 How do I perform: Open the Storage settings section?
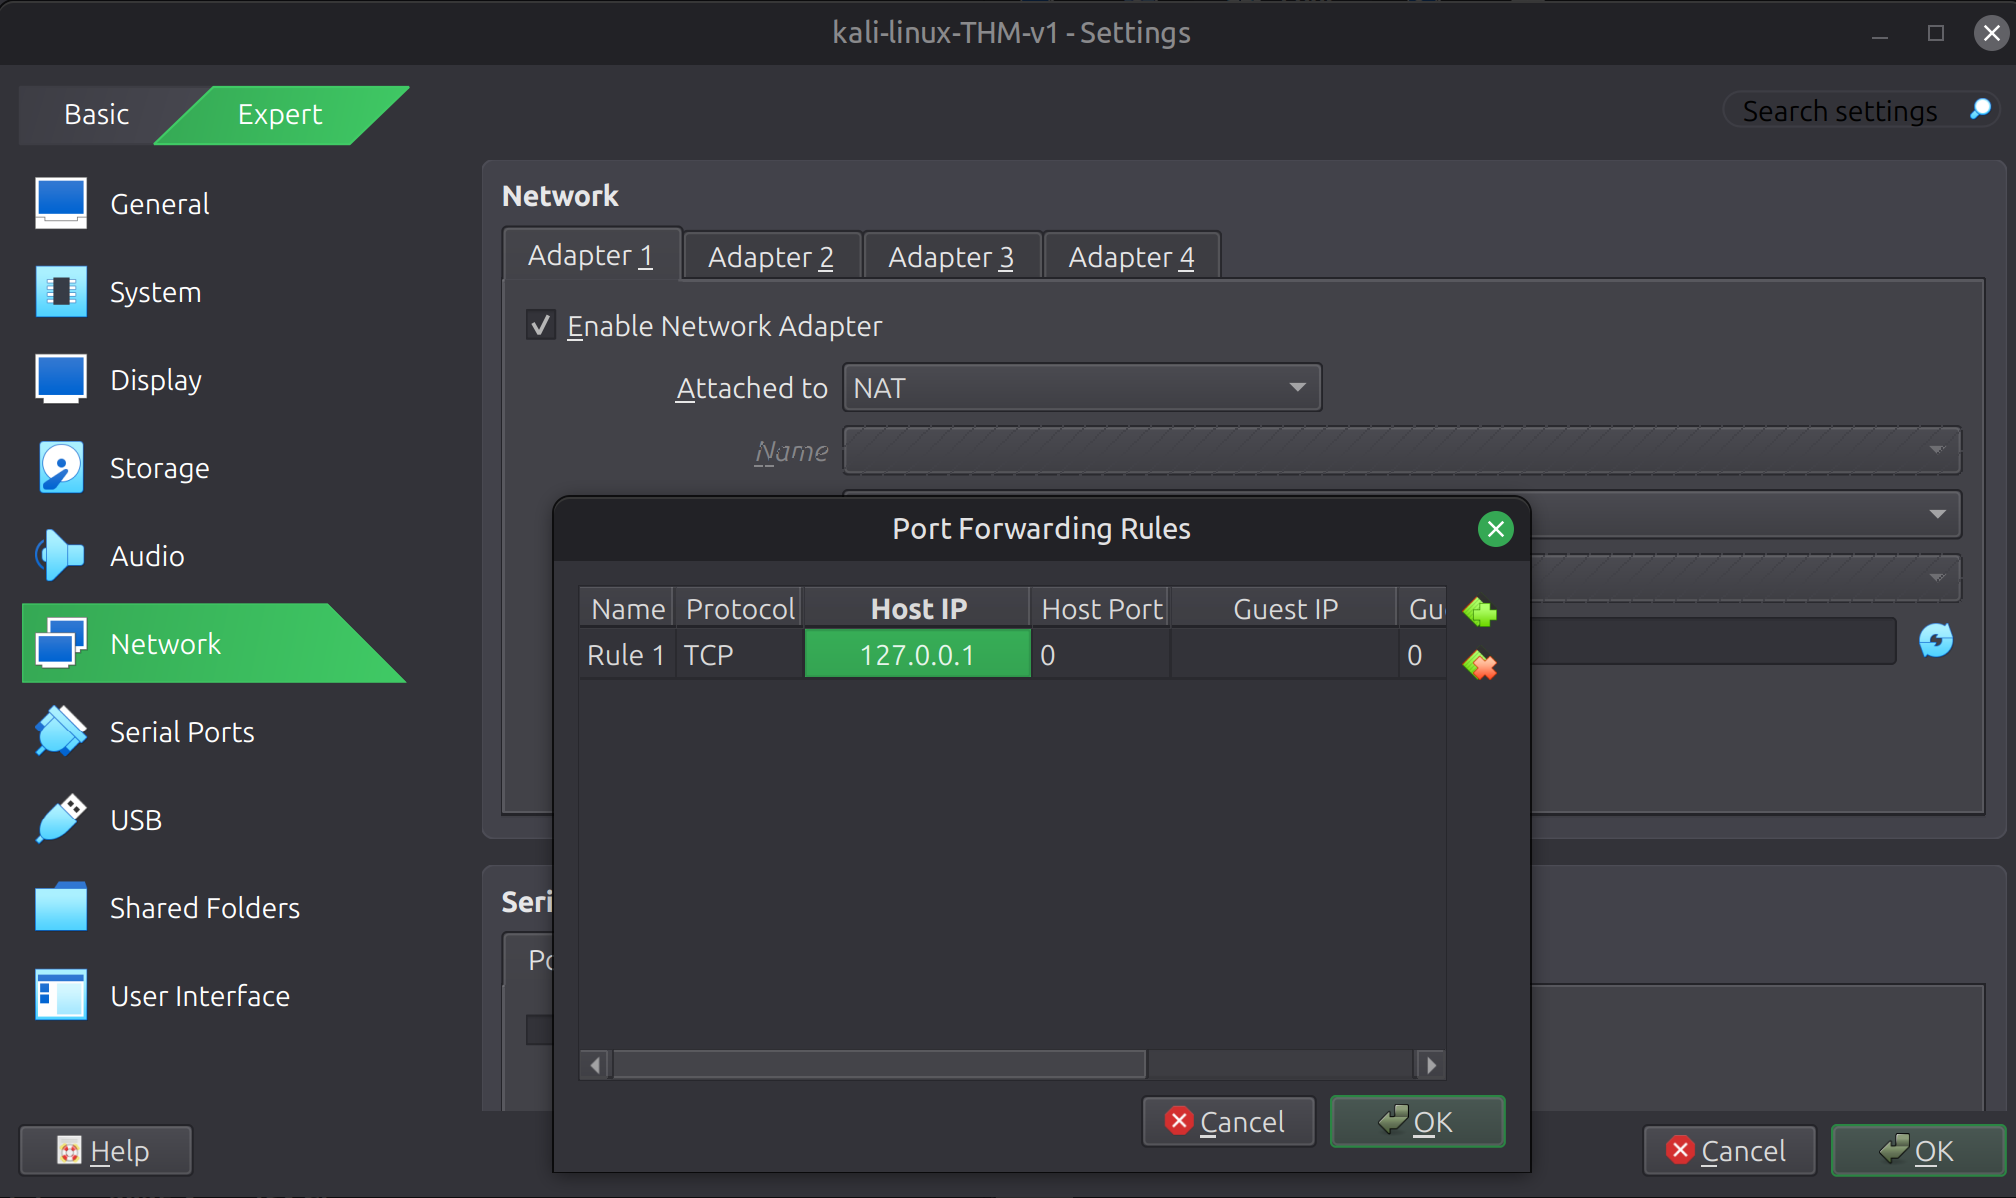click(159, 468)
